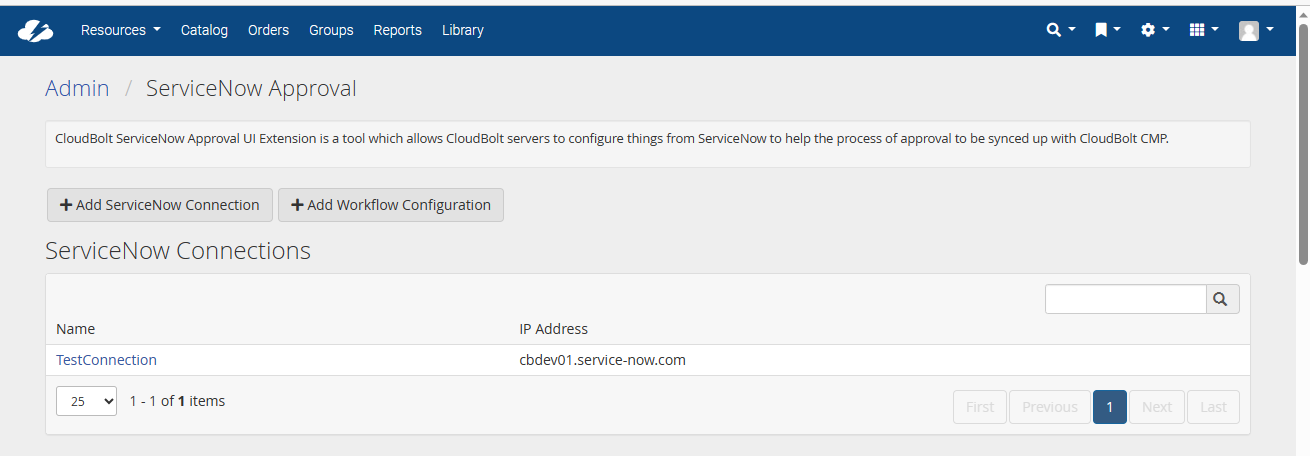Open the gear settings menu
The image size is (1310, 456).
click(x=1155, y=30)
